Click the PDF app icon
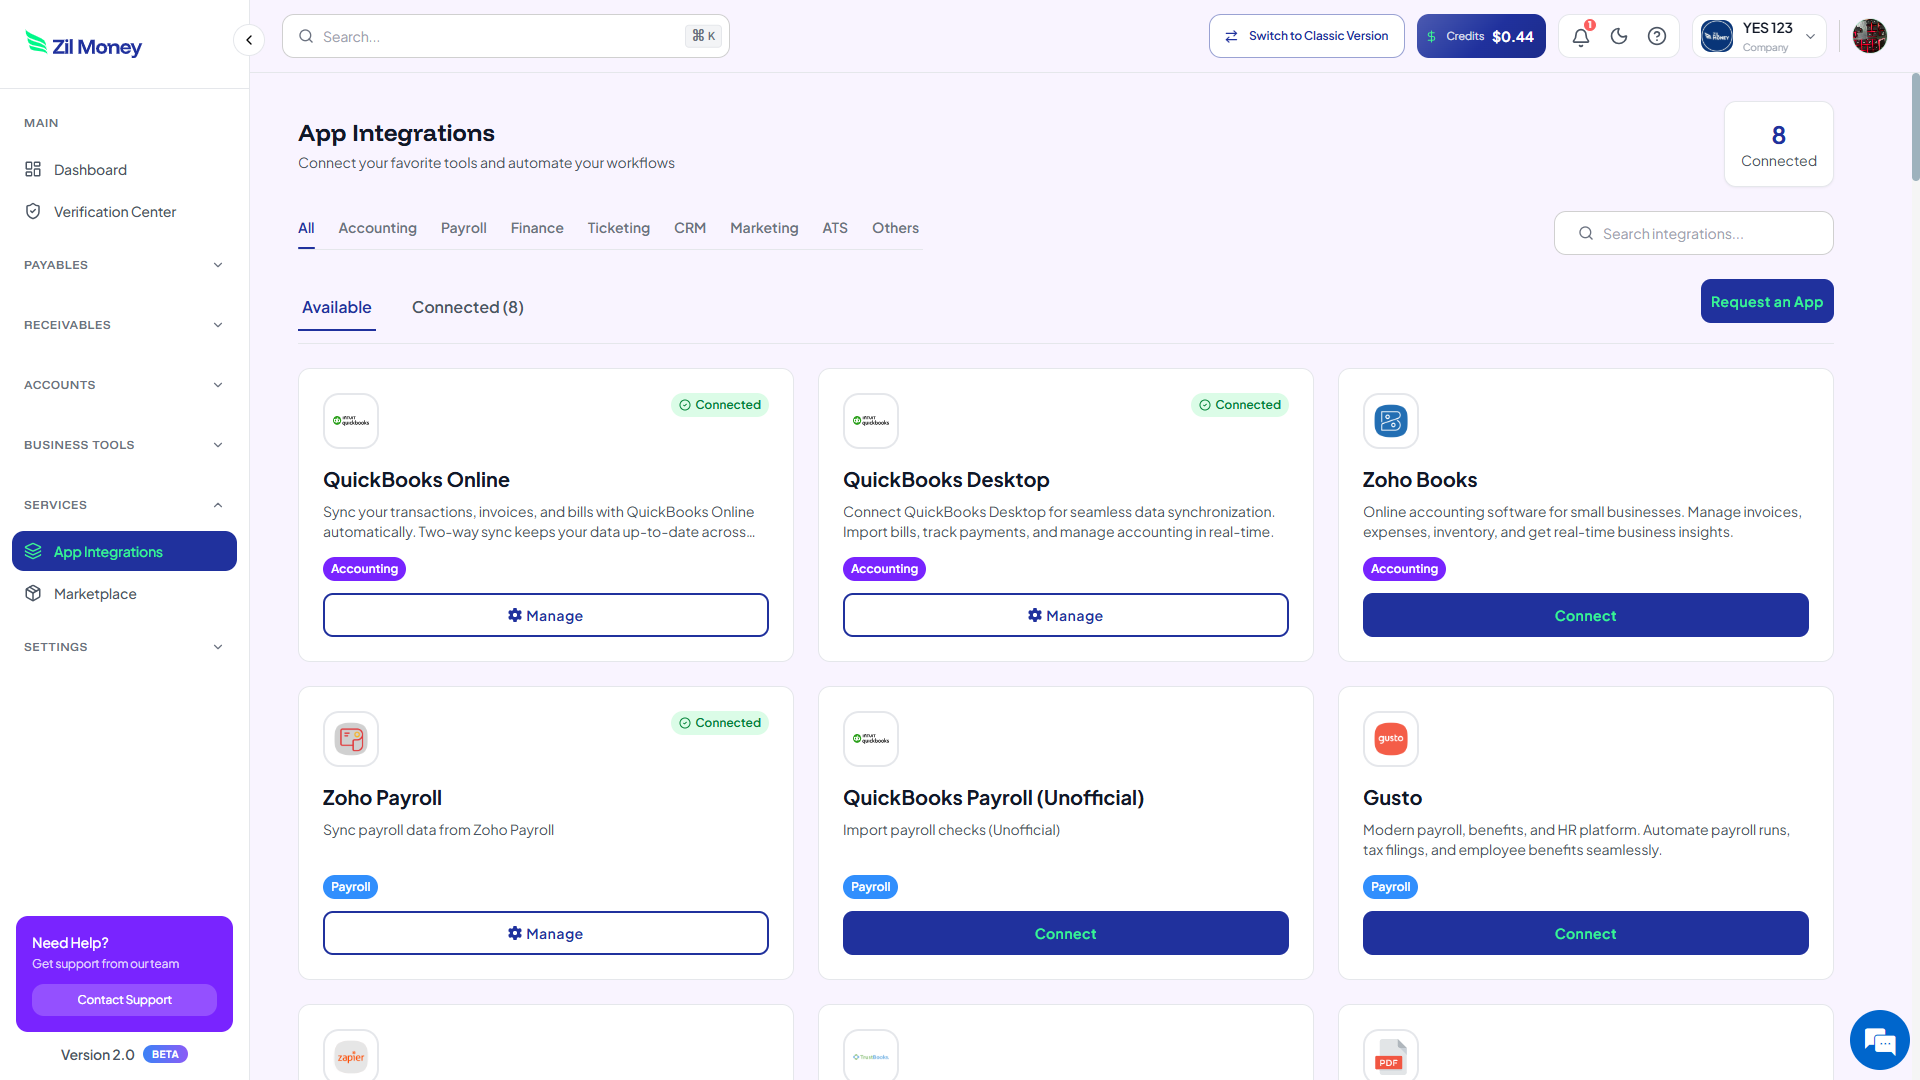 (1391, 1056)
